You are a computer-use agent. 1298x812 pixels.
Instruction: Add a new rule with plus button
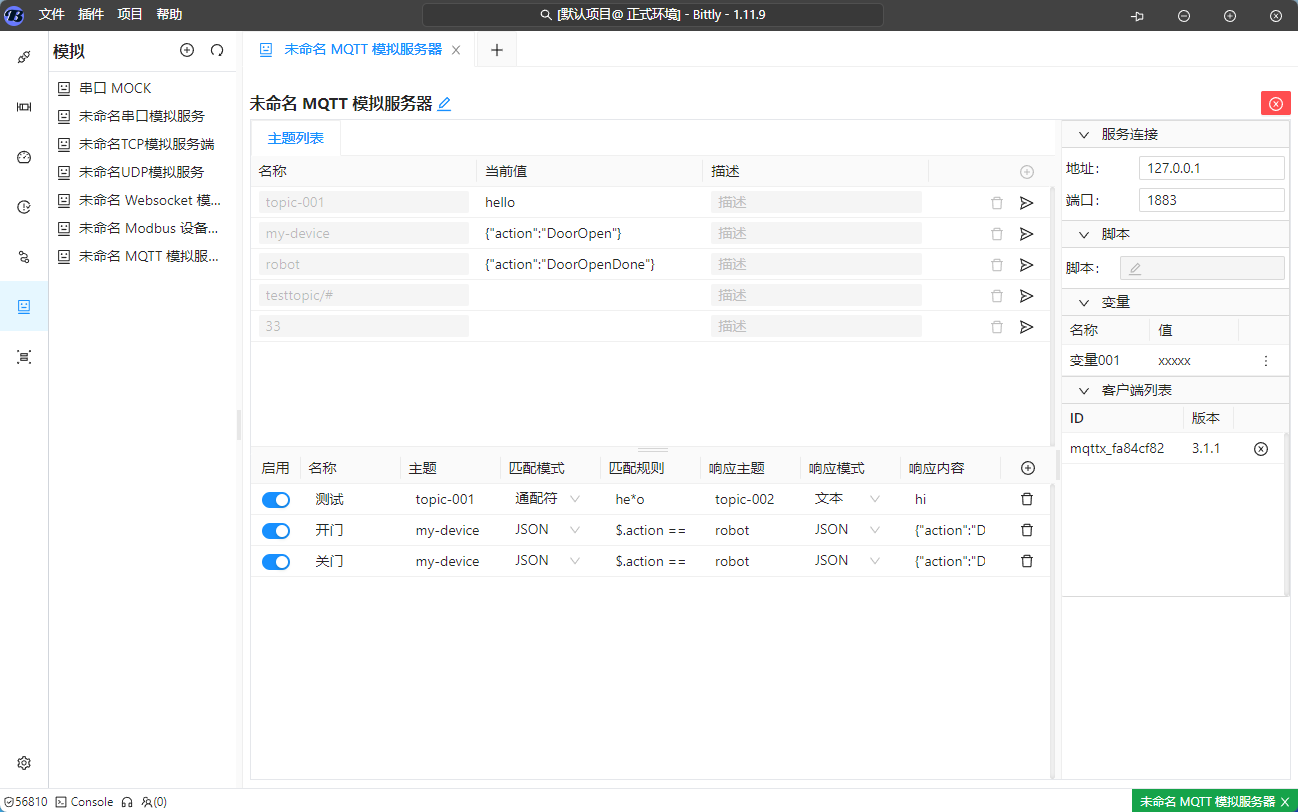[x=1026, y=467]
